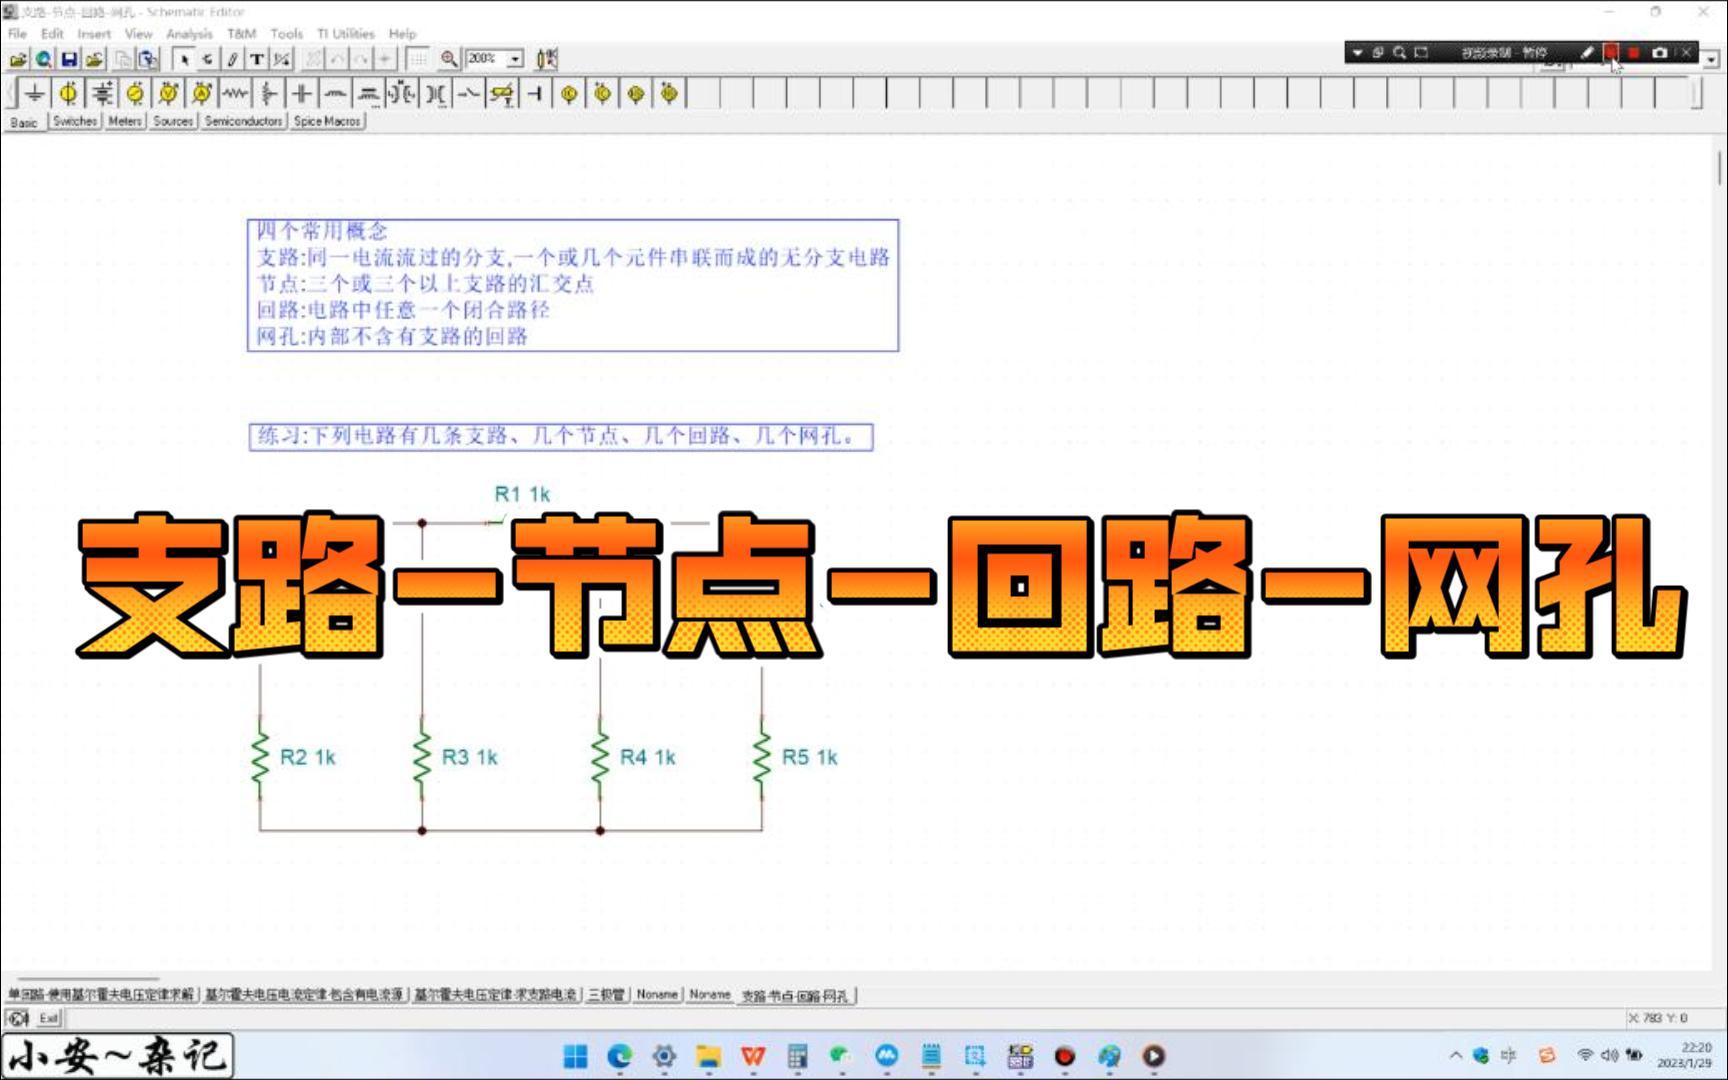Pick the ground symbol from Basic components
Screen dimensions: 1728x1080
(36, 93)
